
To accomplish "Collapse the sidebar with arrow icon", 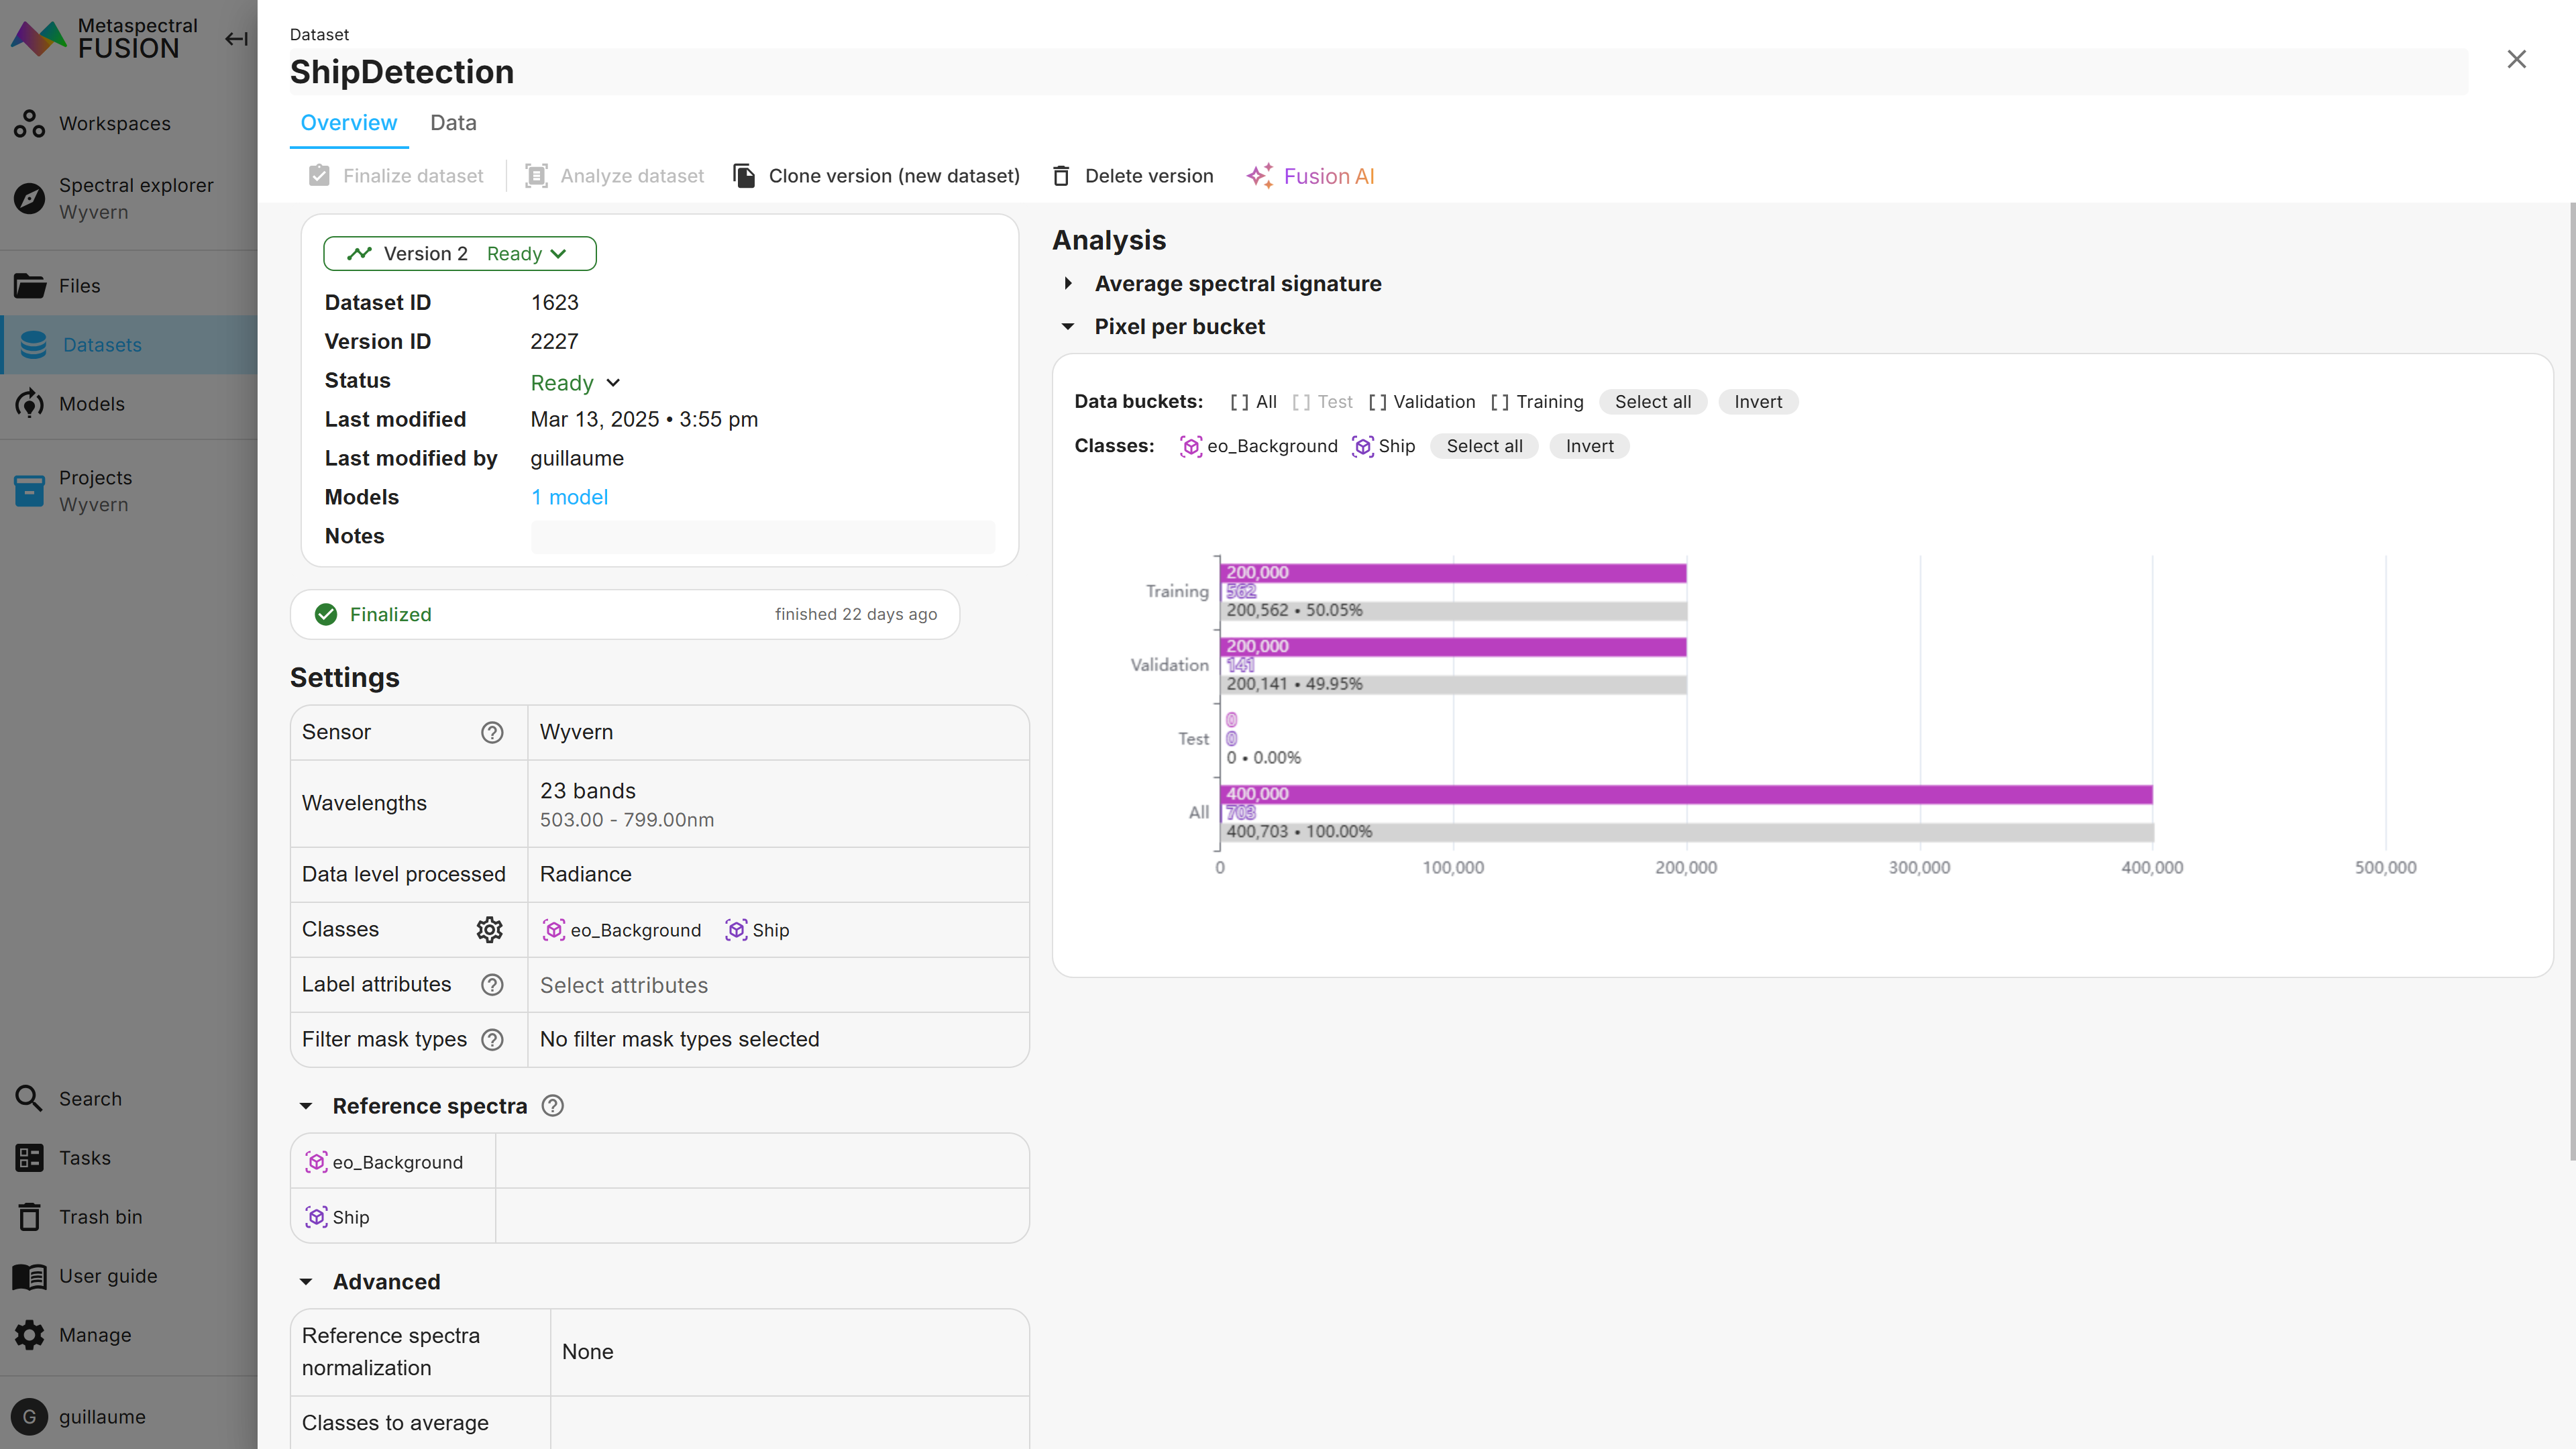I will tap(236, 39).
